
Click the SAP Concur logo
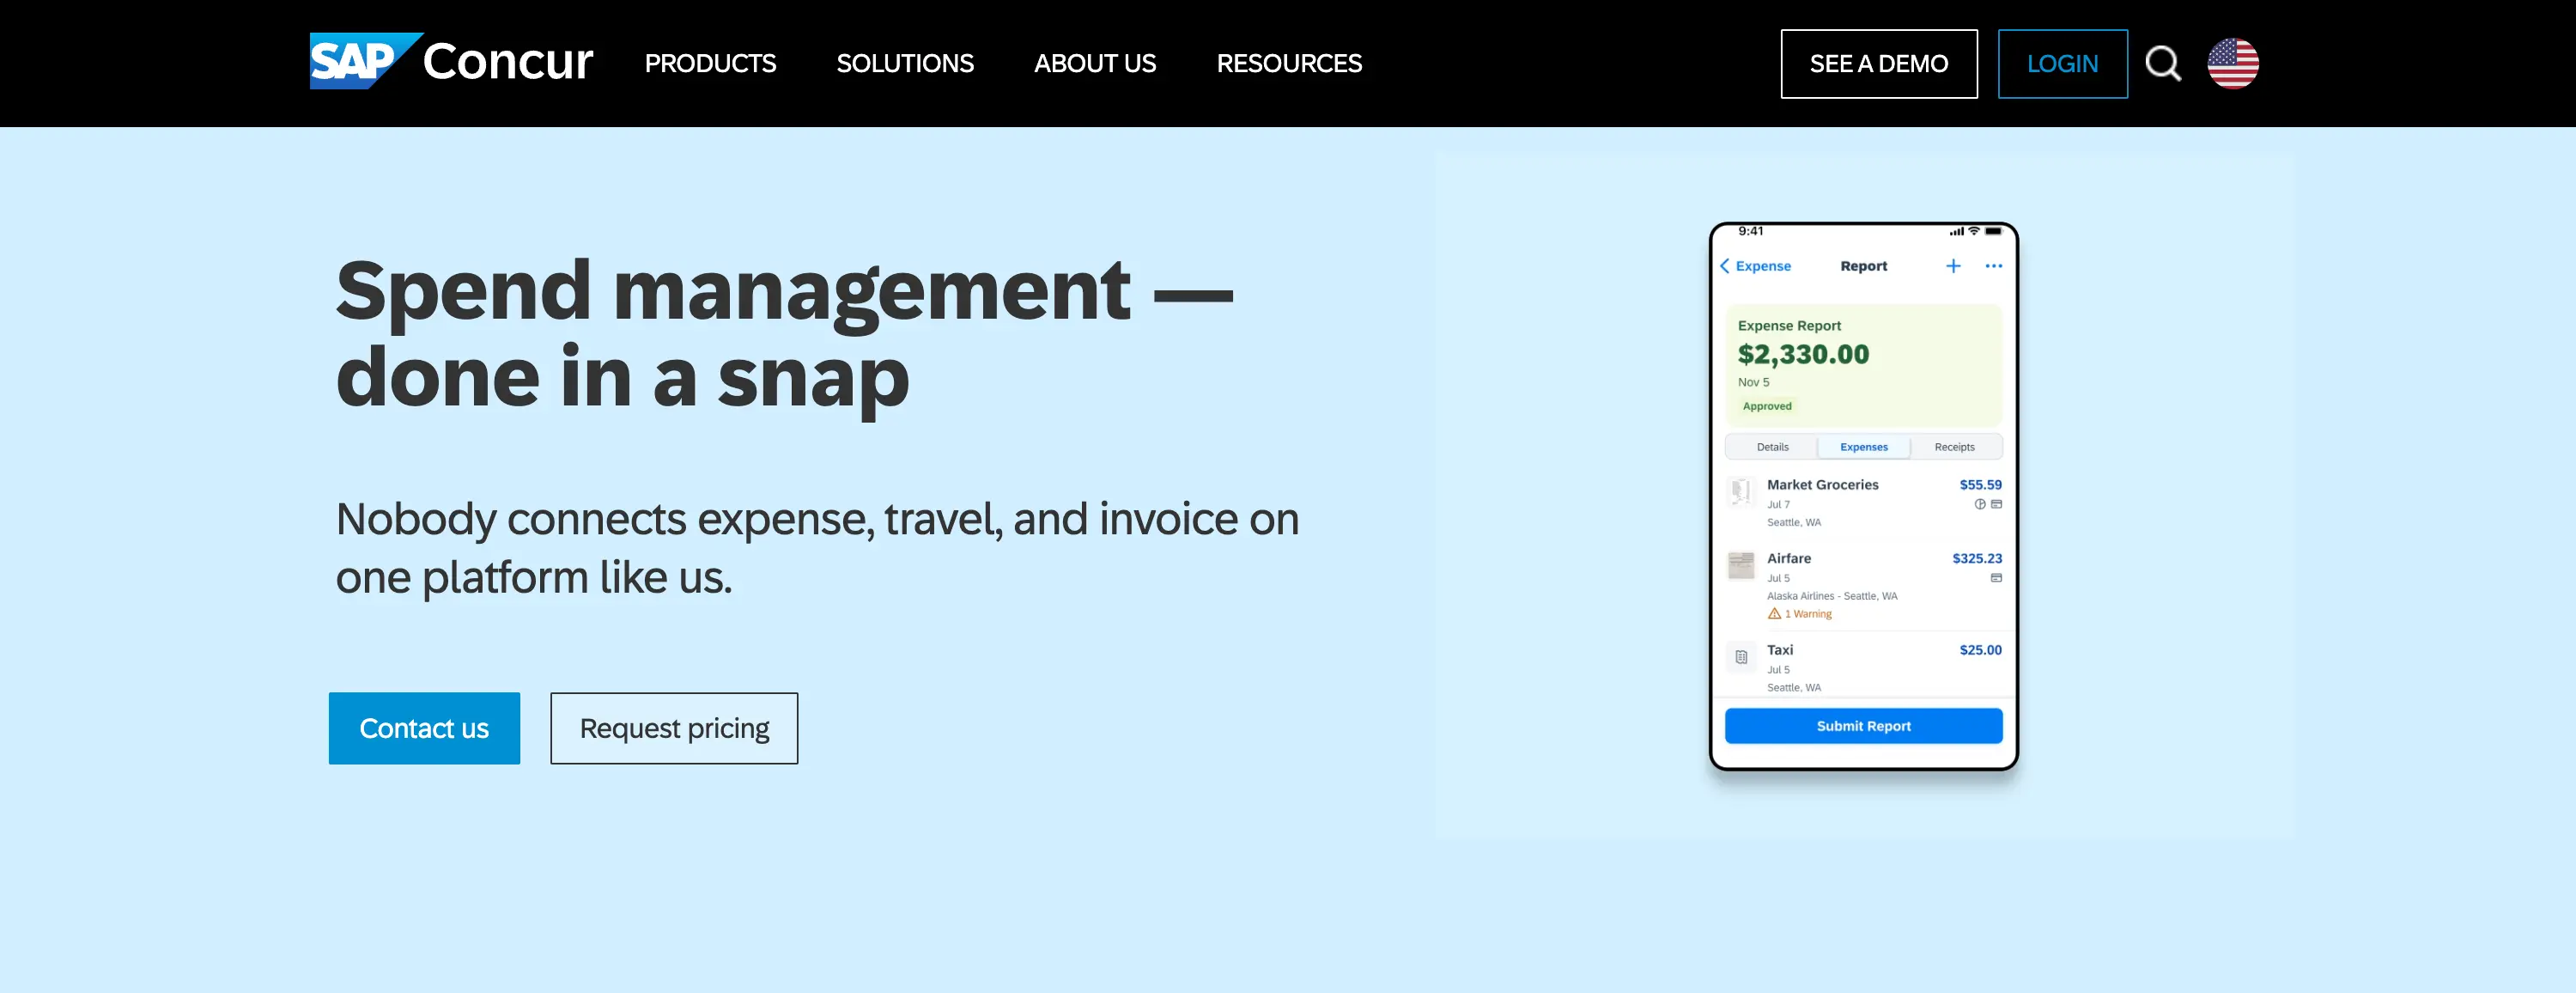(451, 62)
